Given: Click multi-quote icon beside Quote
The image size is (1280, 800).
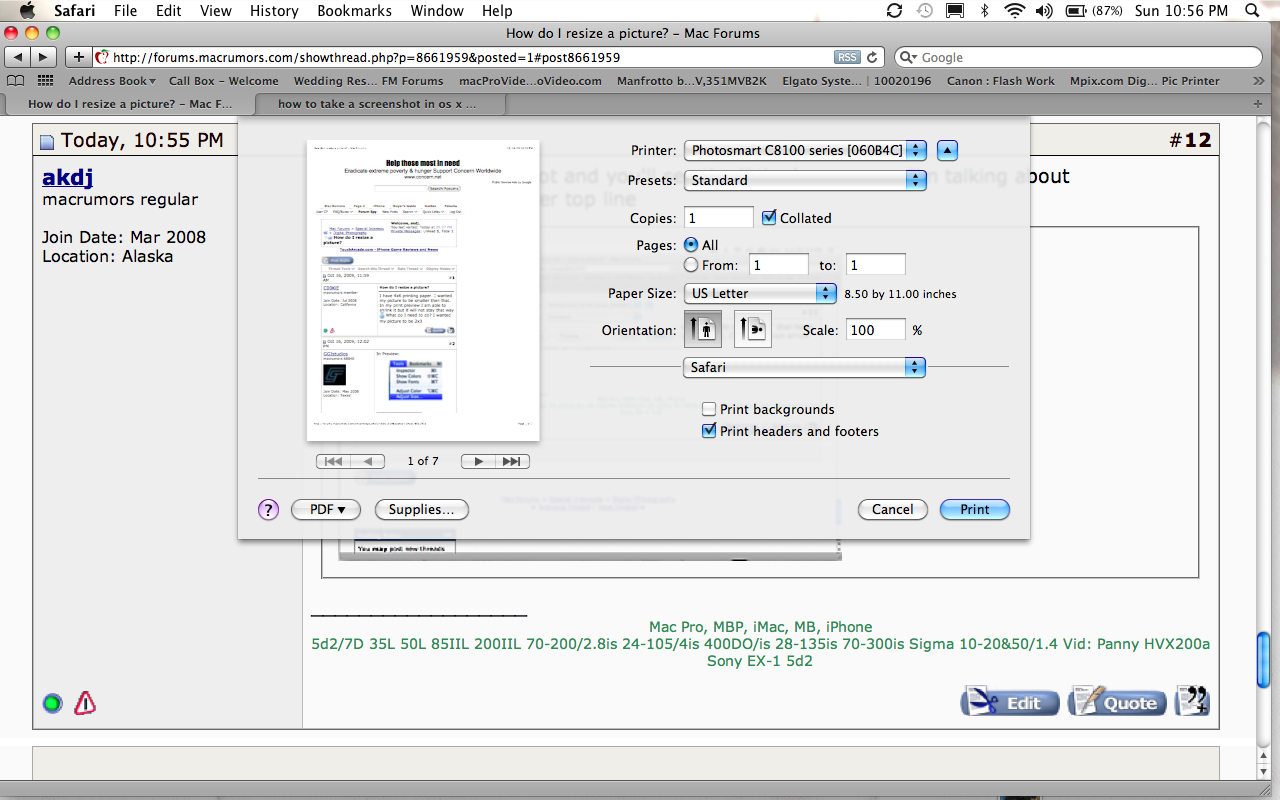Looking at the screenshot, I should [x=1193, y=701].
